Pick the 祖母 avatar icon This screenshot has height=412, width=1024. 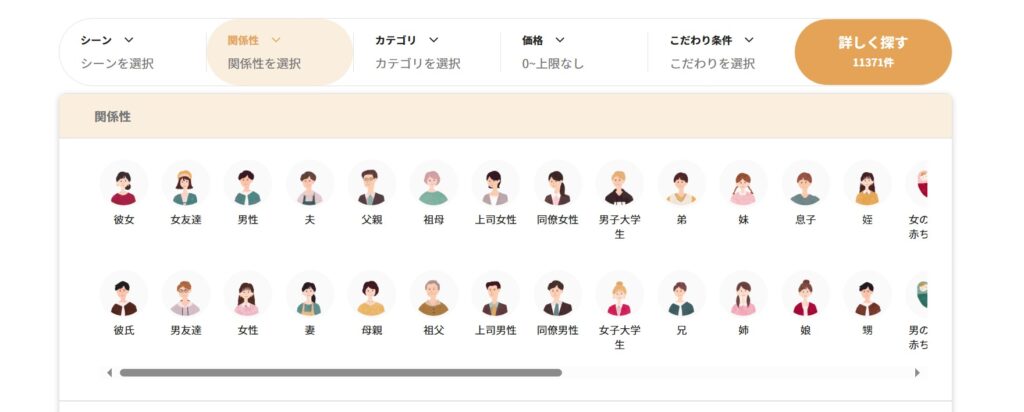point(433,184)
